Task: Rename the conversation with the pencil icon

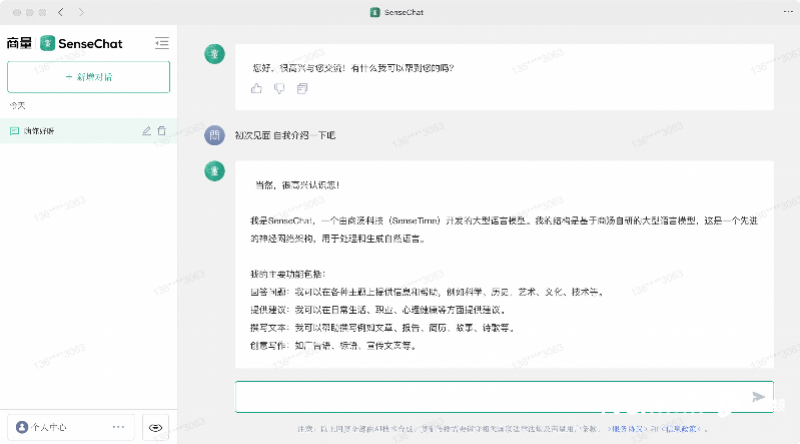Action: click(146, 131)
